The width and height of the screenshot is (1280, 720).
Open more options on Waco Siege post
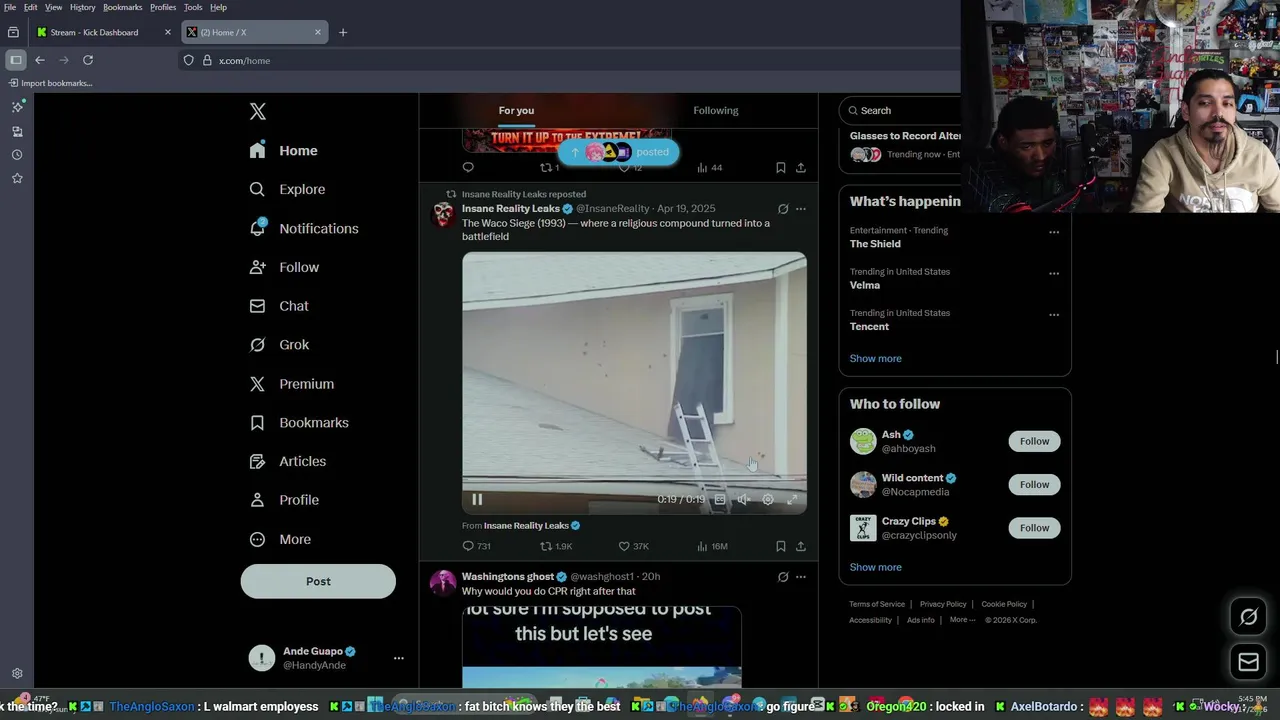800,209
